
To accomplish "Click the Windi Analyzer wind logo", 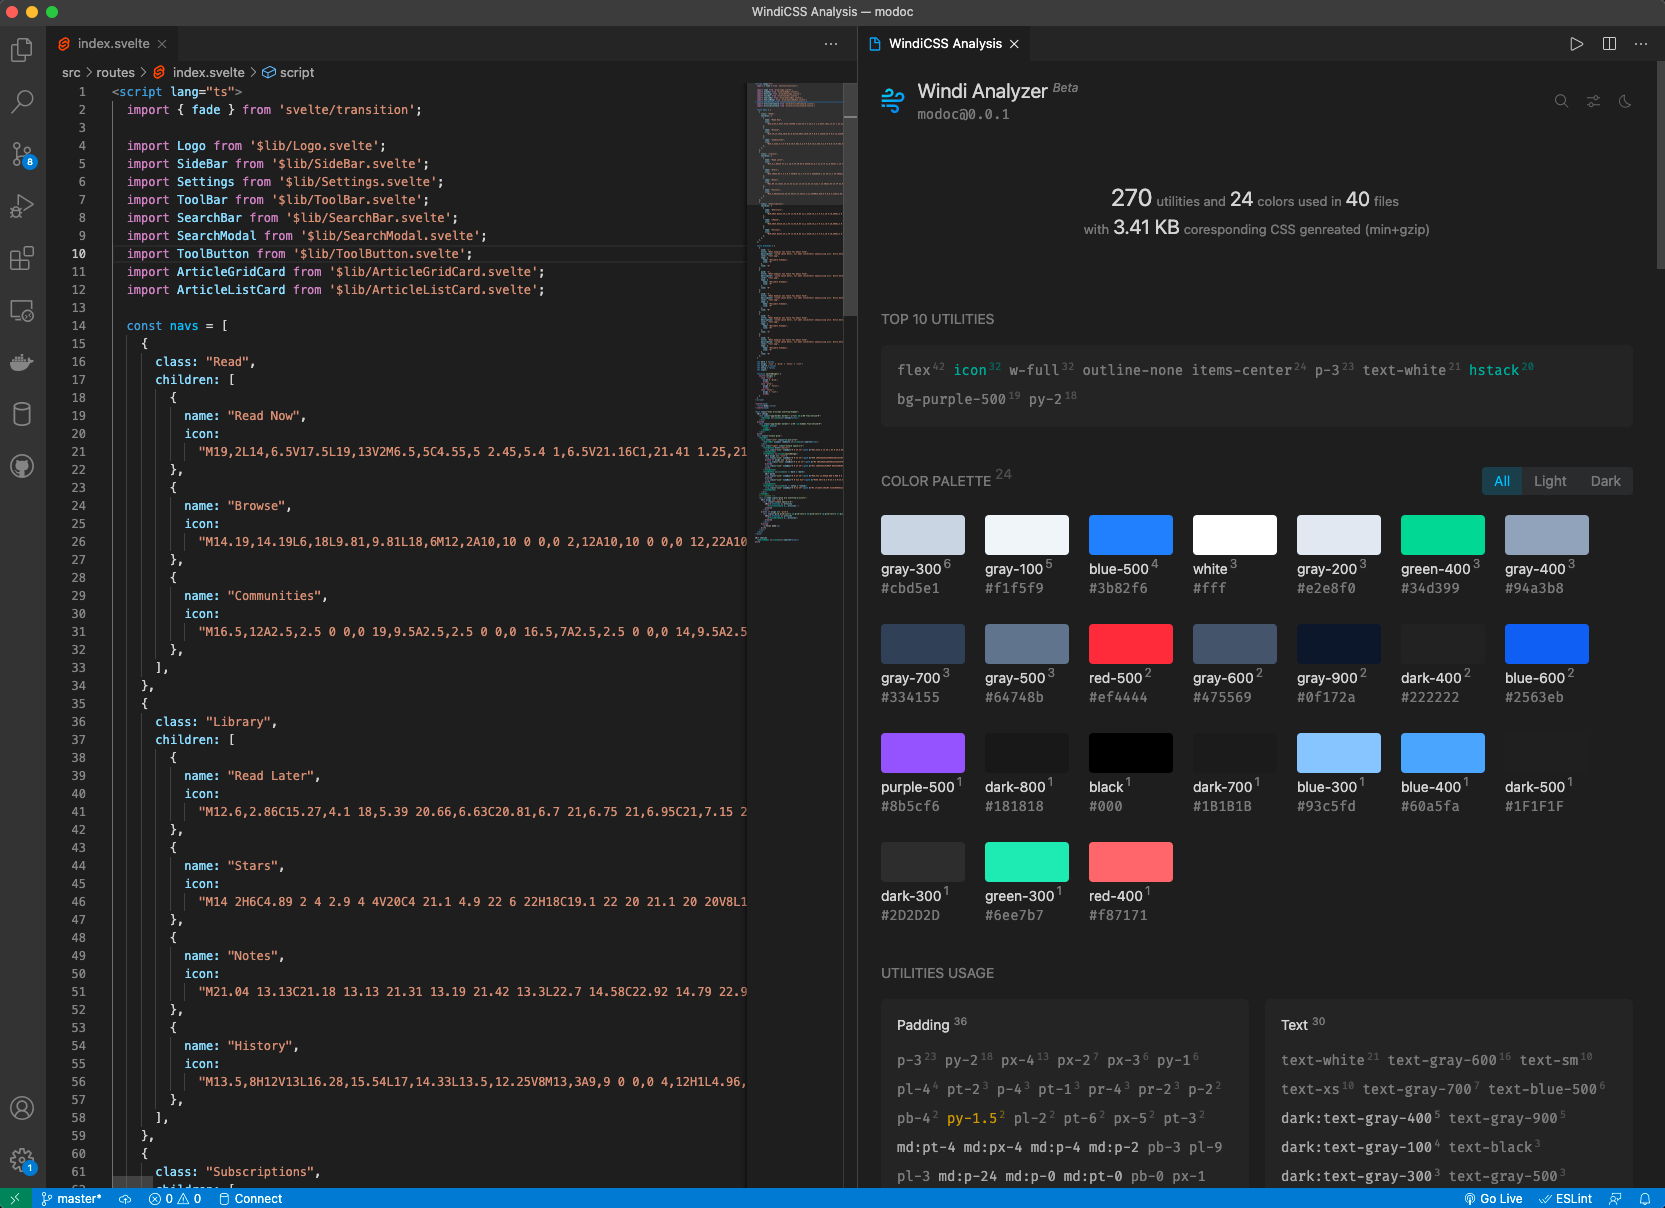I will tap(892, 101).
